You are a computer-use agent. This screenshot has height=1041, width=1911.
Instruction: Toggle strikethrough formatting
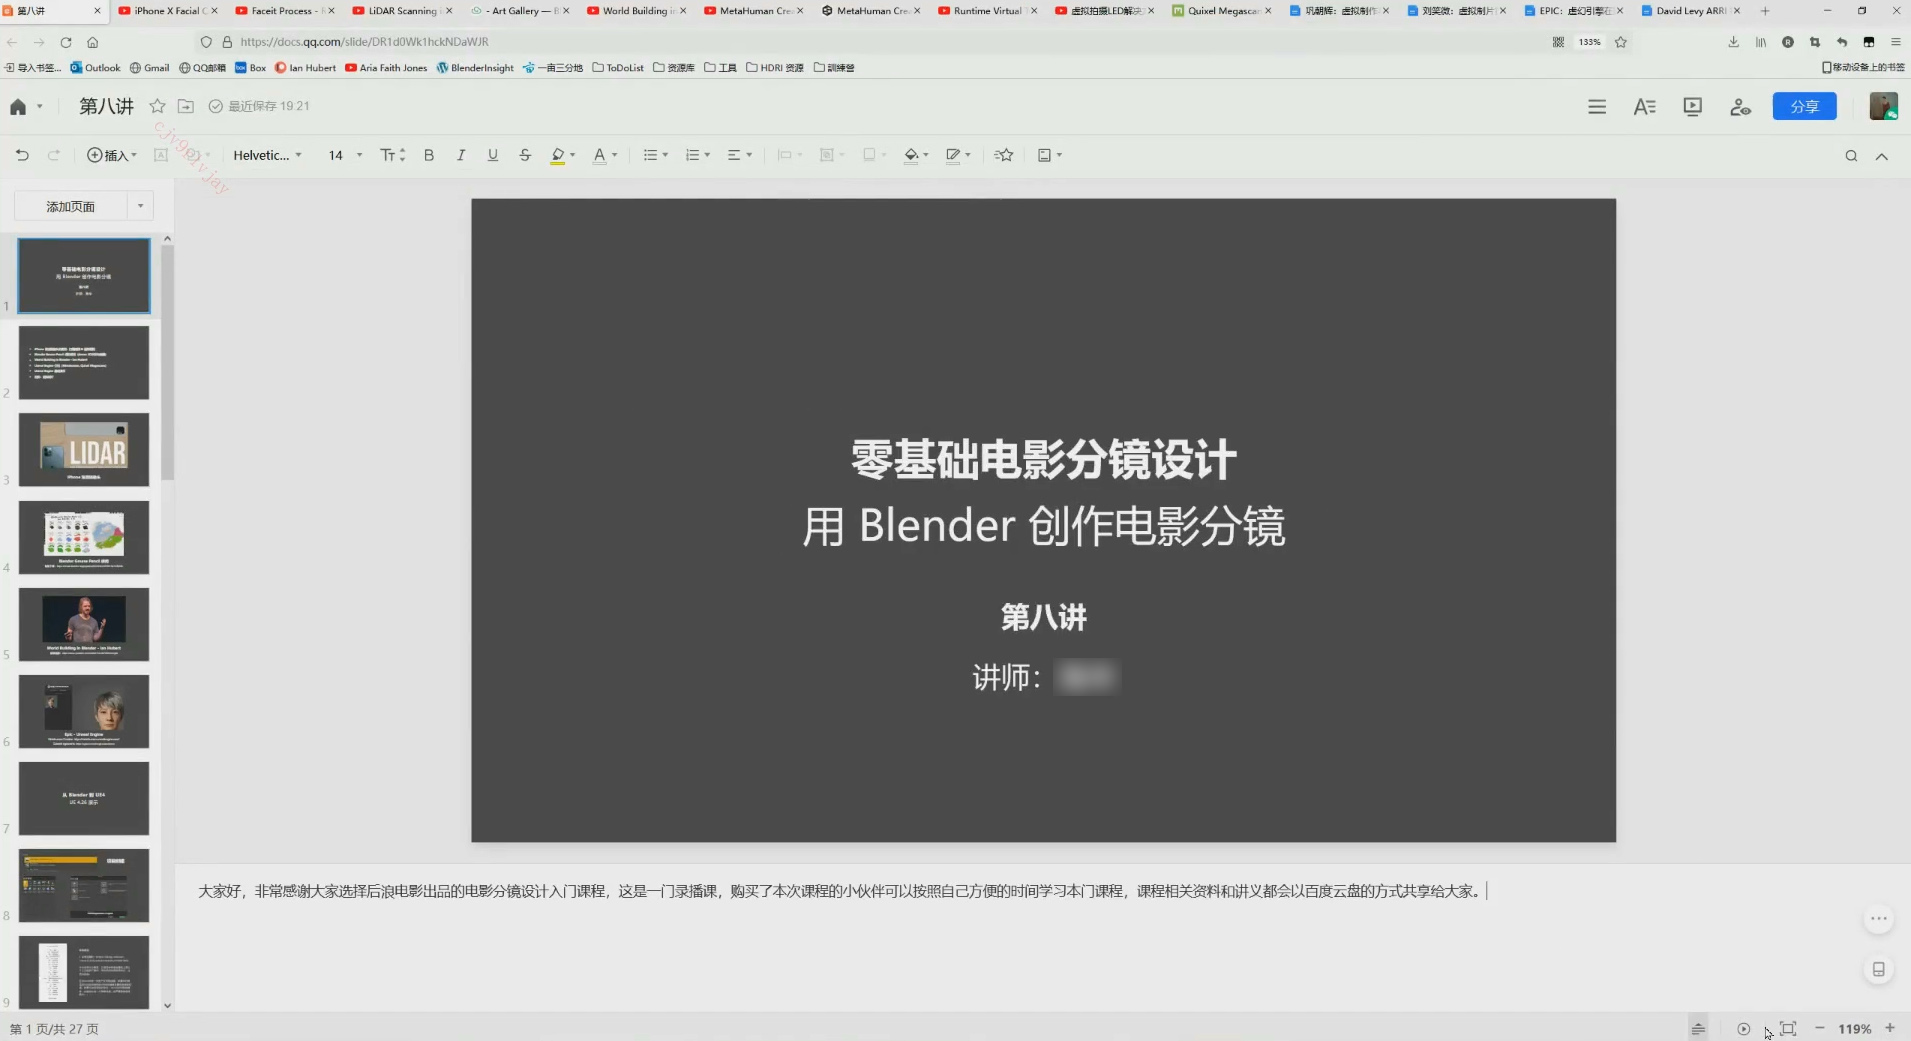525,155
